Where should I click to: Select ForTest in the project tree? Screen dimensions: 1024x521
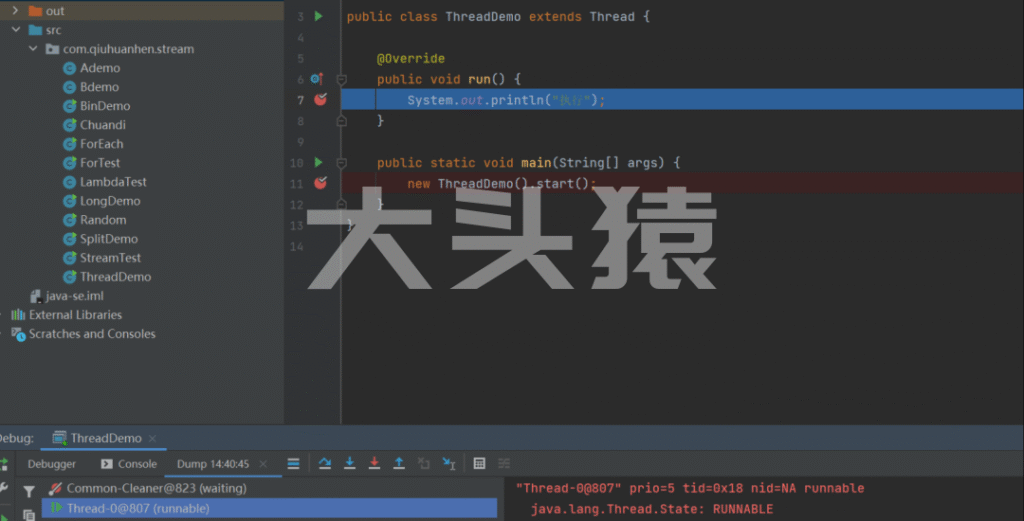coord(100,163)
